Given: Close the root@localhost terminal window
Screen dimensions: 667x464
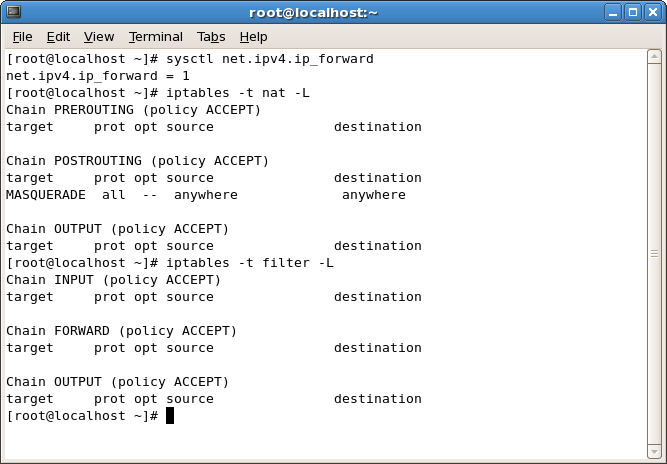Looking at the screenshot, I should 653,12.
